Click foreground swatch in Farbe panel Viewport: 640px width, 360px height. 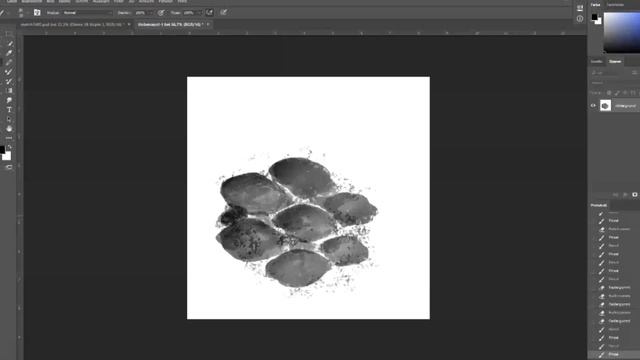pyautogui.click(x=594, y=17)
